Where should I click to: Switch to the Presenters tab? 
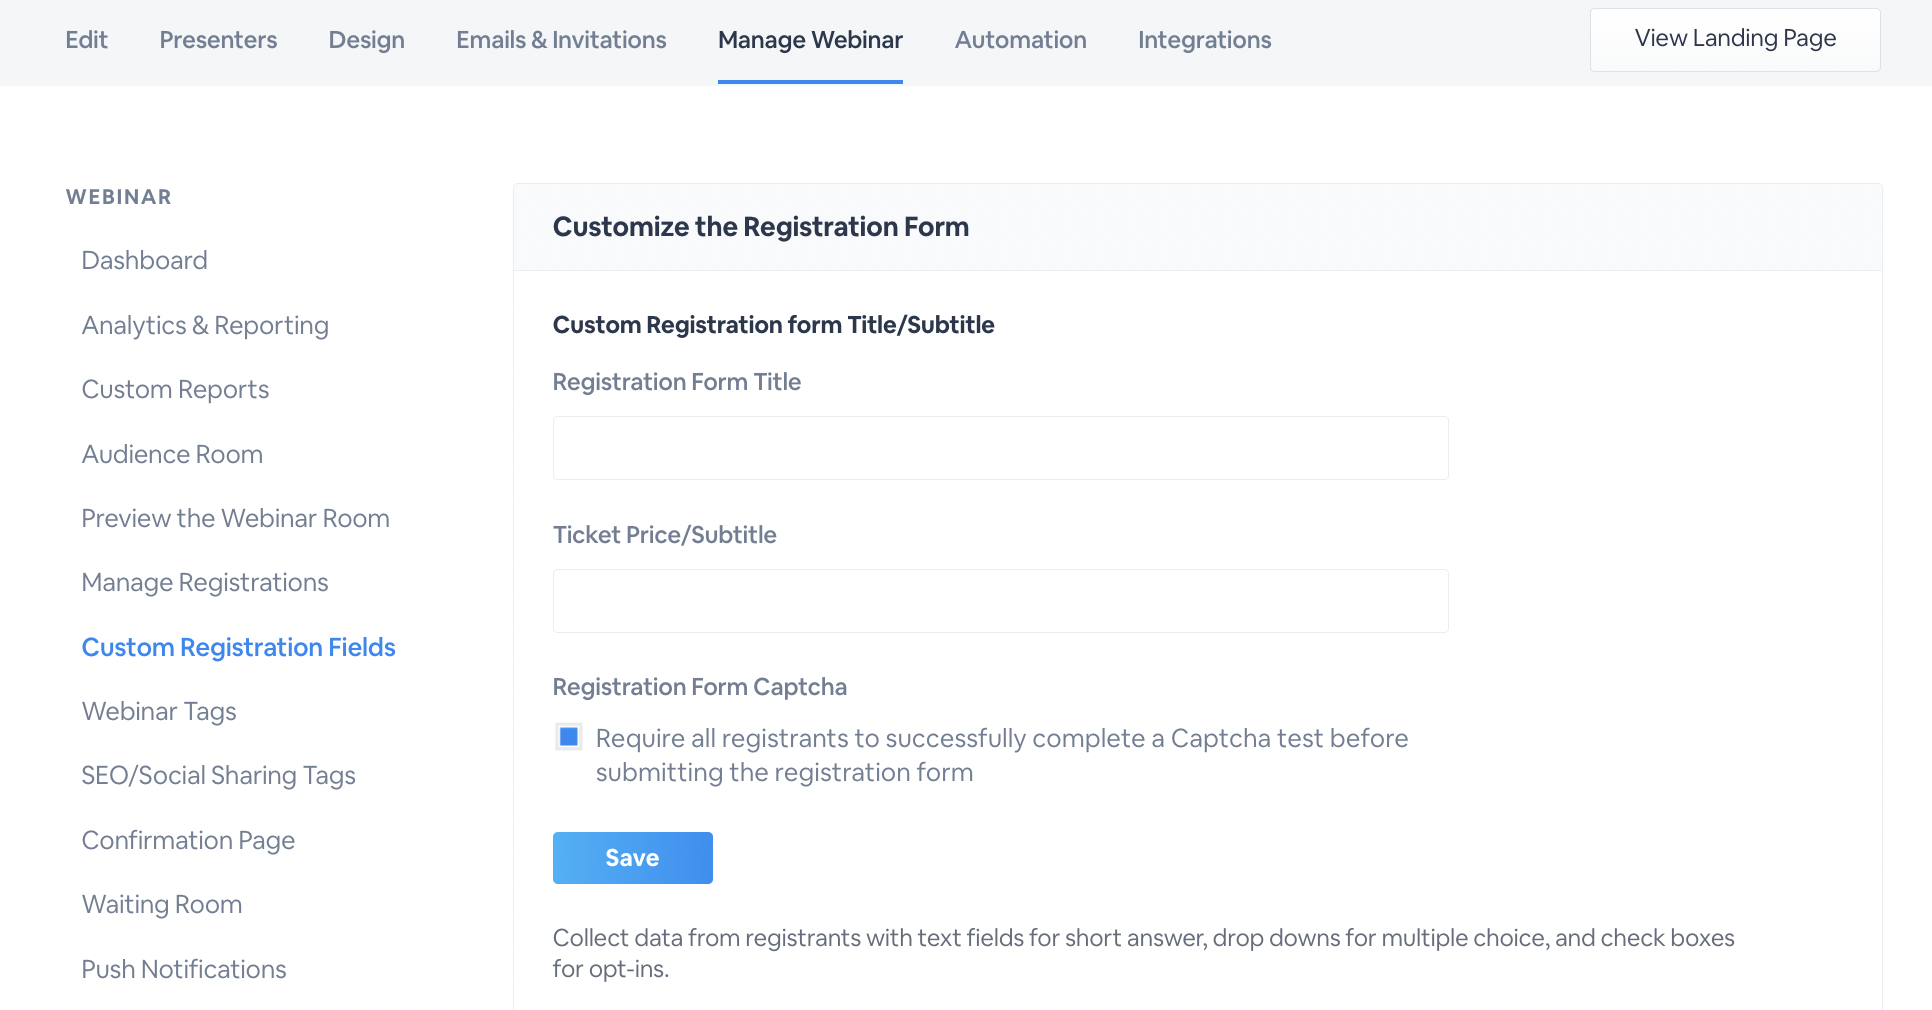pyautogui.click(x=218, y=40)
